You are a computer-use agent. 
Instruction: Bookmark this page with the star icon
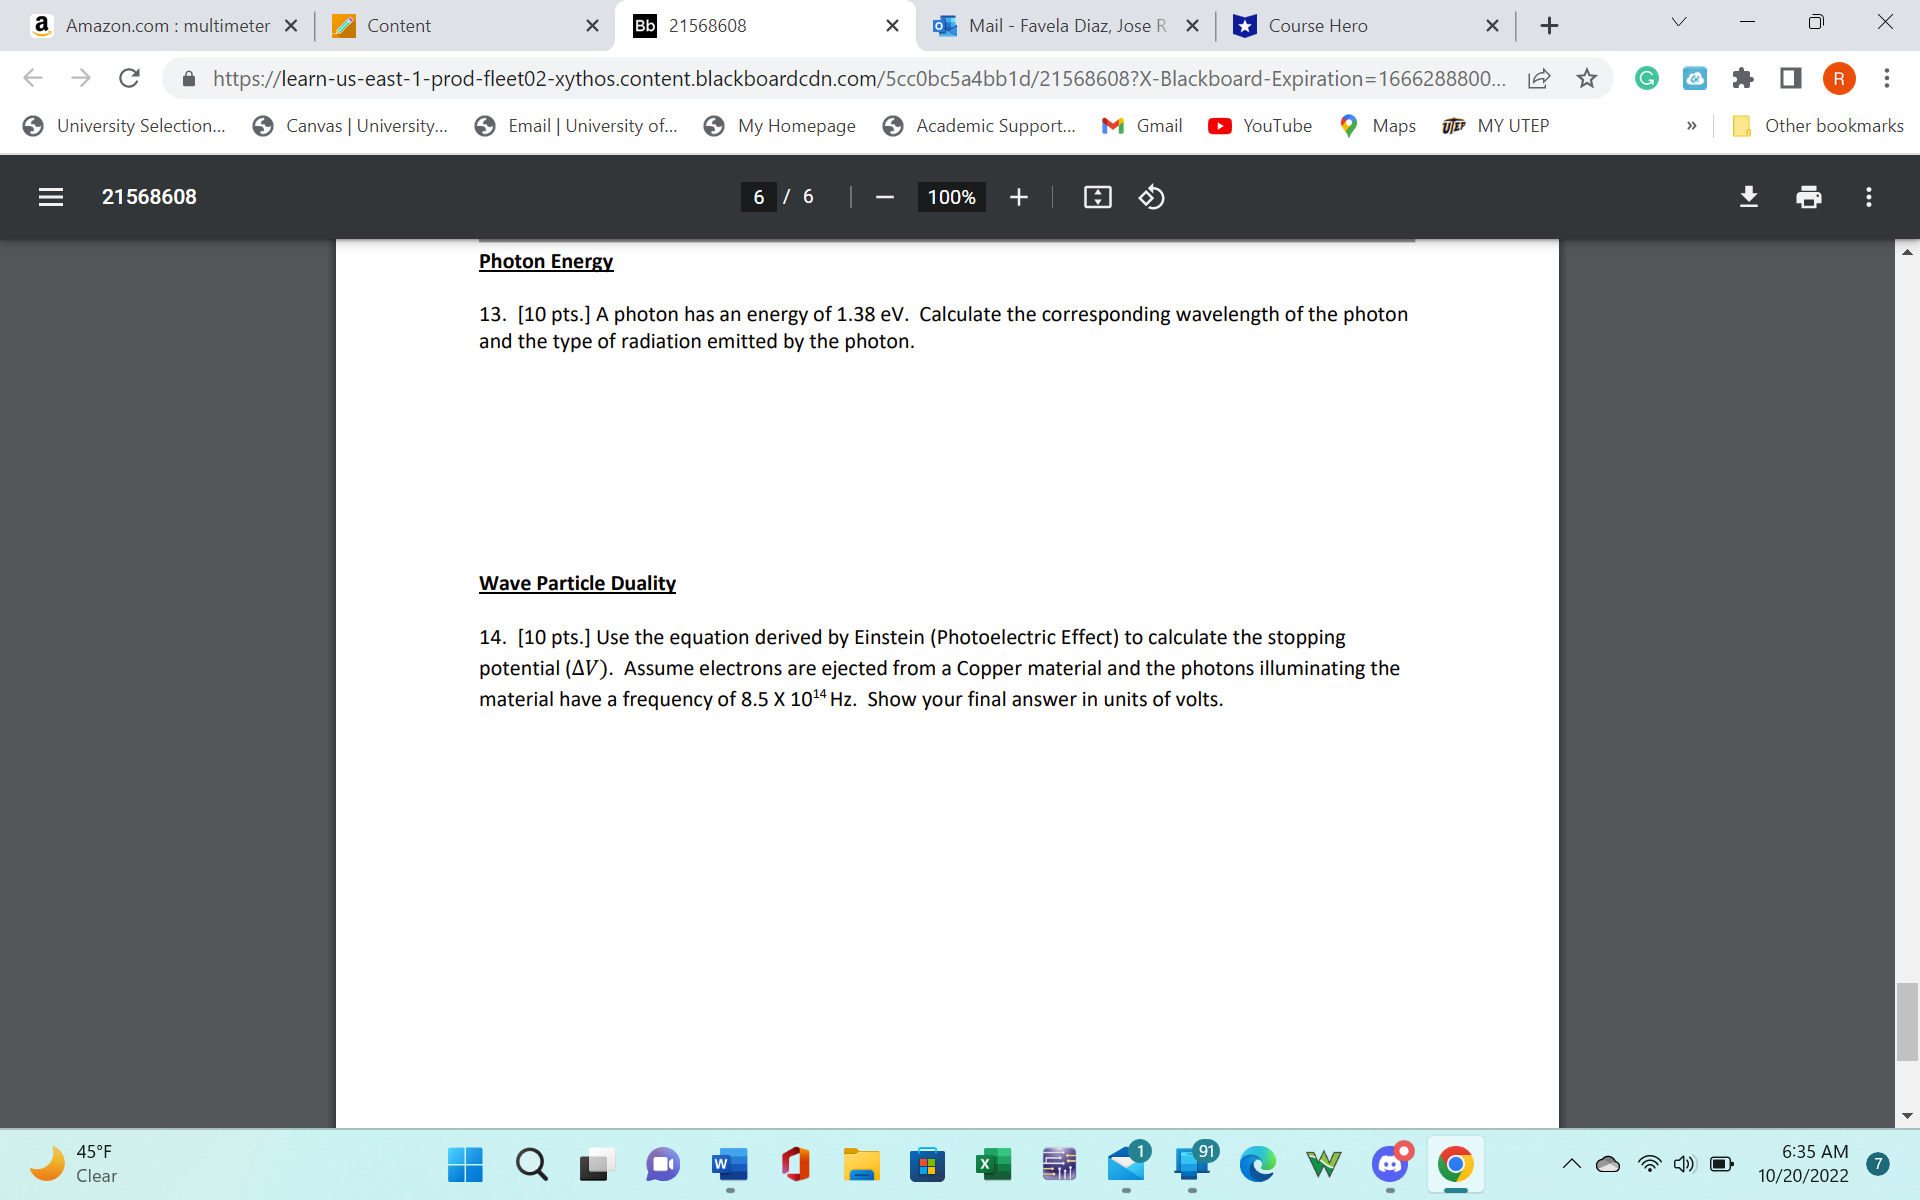tap(1587, 78)
